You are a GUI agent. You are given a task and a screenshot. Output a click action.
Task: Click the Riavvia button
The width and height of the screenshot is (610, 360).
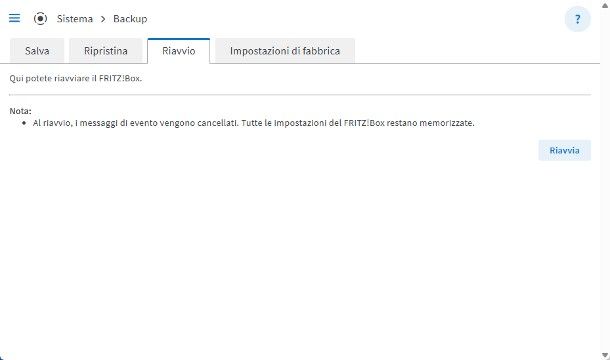coord(564,150)
